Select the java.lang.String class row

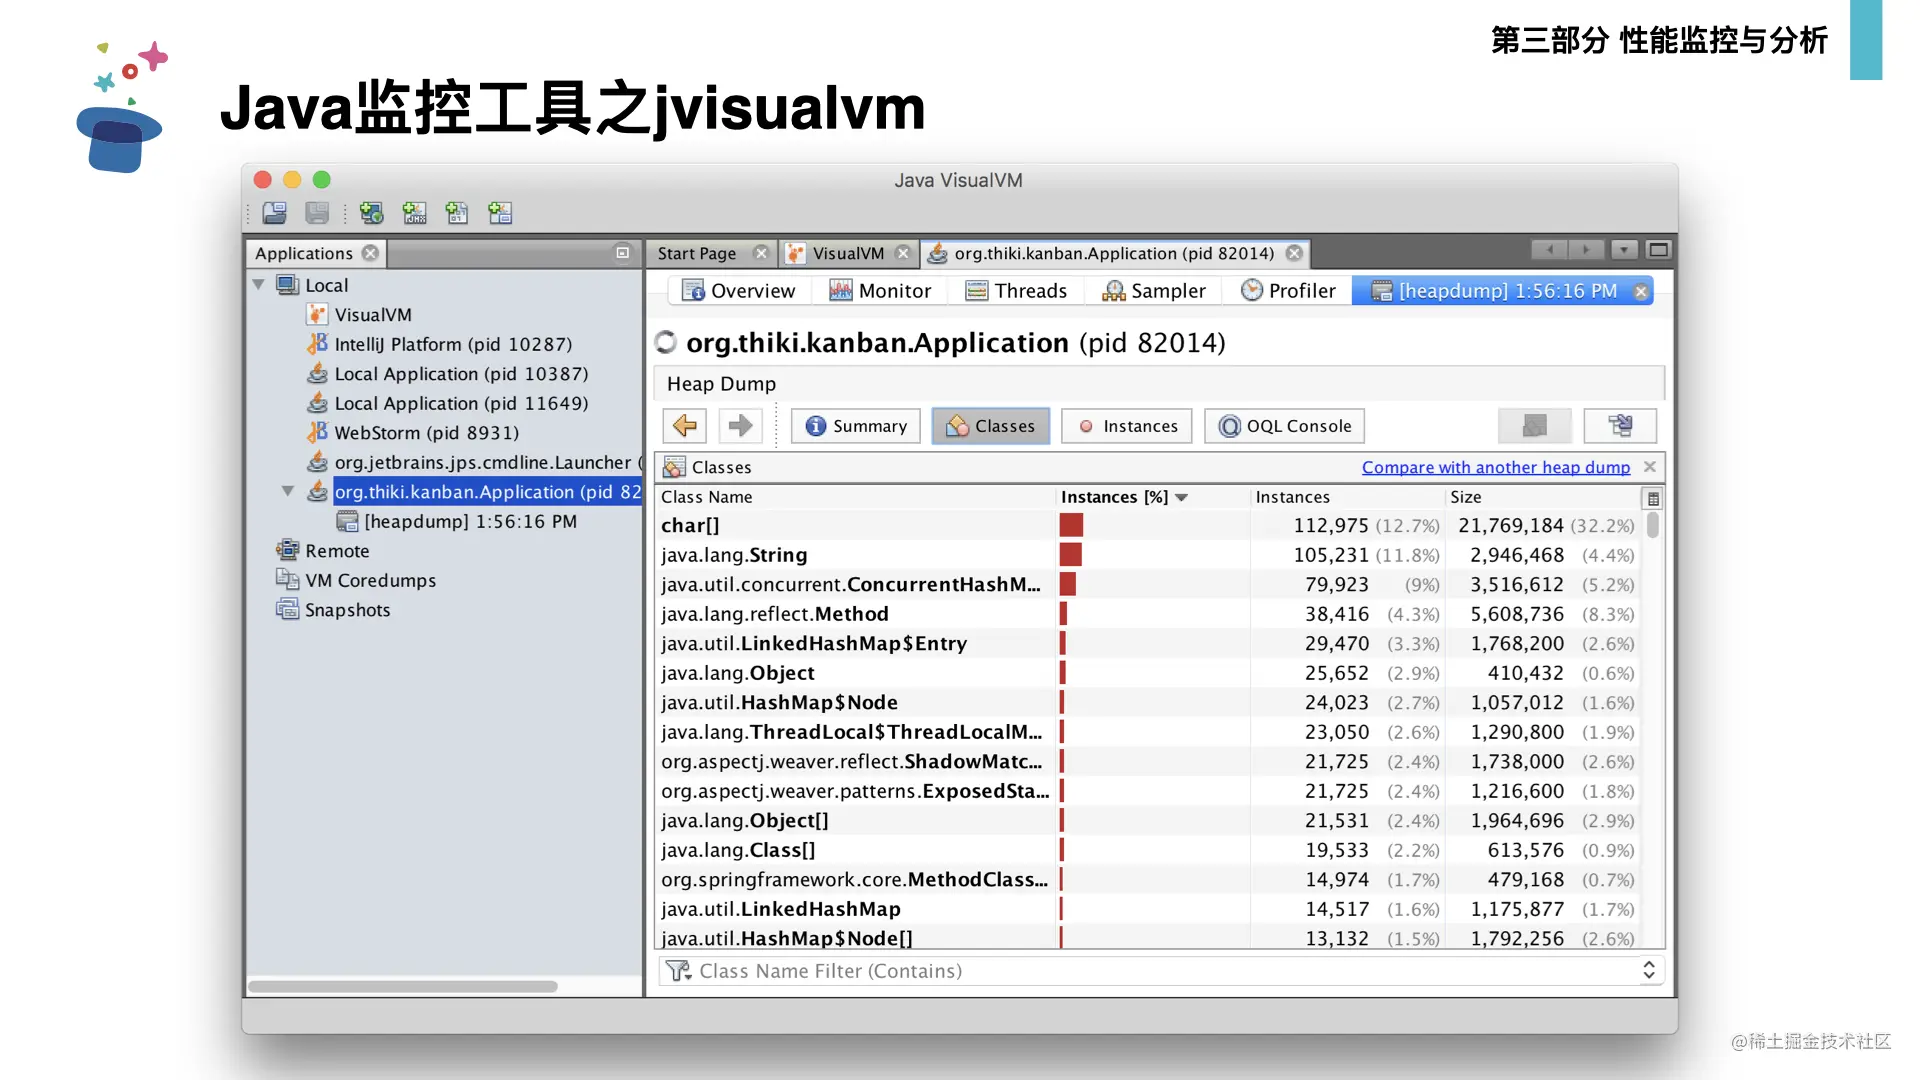[1148, 555]
